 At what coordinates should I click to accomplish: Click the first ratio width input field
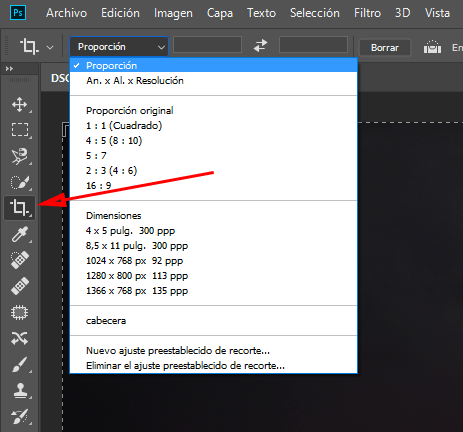coord(207,45)
